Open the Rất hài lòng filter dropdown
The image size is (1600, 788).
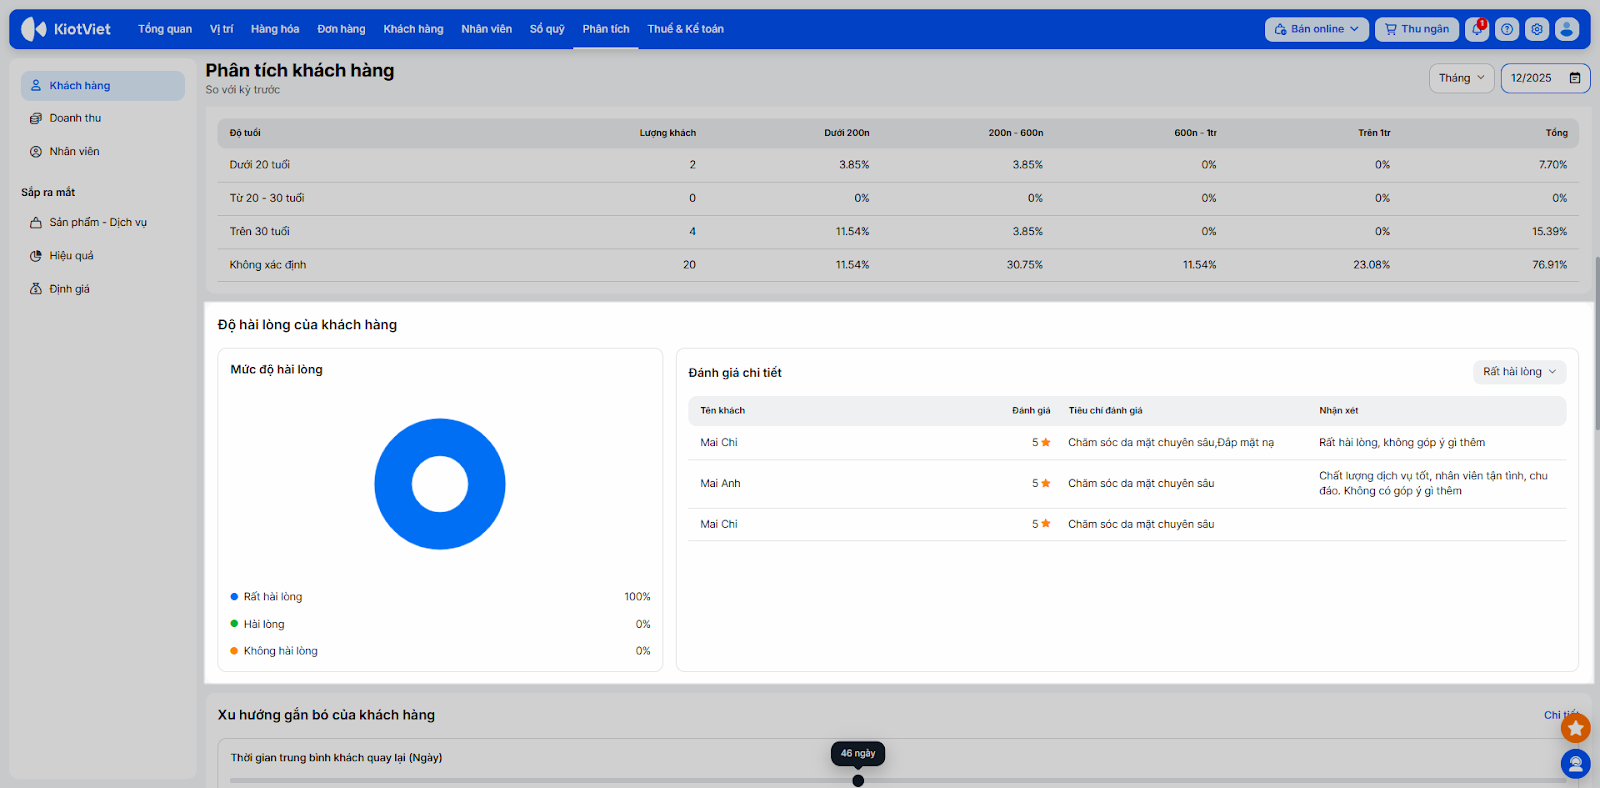point(1519,372)
